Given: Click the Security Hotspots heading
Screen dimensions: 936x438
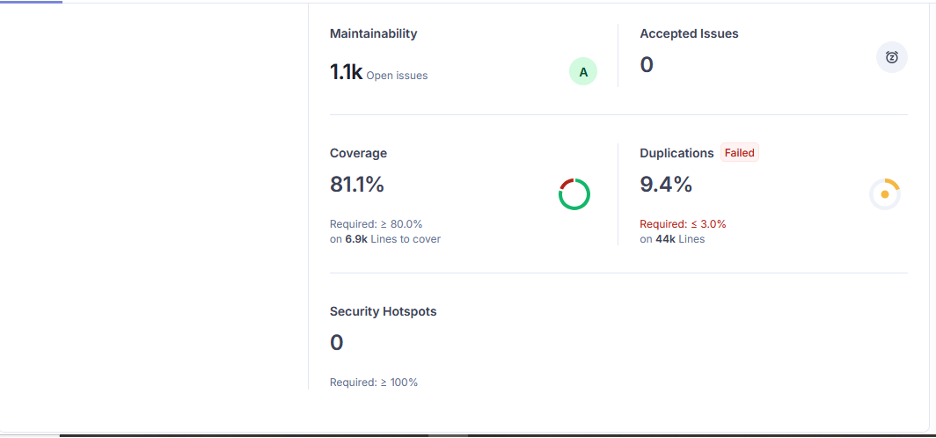Looking at the screenshot, I should (x=383, y=311).
